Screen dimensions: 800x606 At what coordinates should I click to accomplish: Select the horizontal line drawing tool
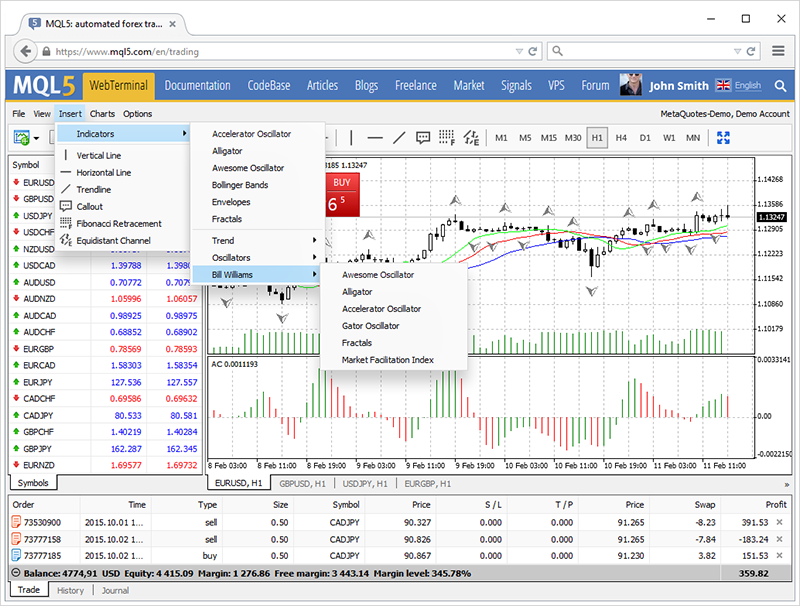point(375,138)
